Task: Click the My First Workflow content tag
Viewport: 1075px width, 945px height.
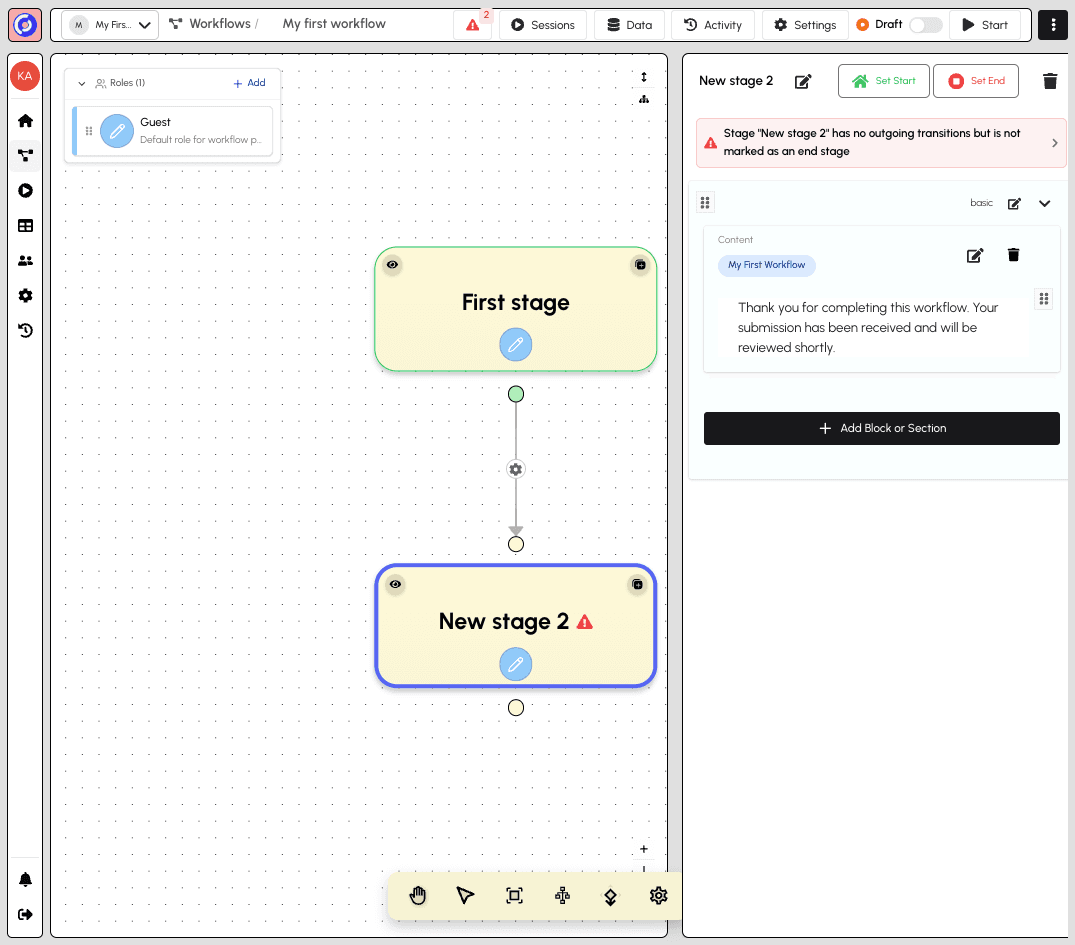Action: [766, 265]
